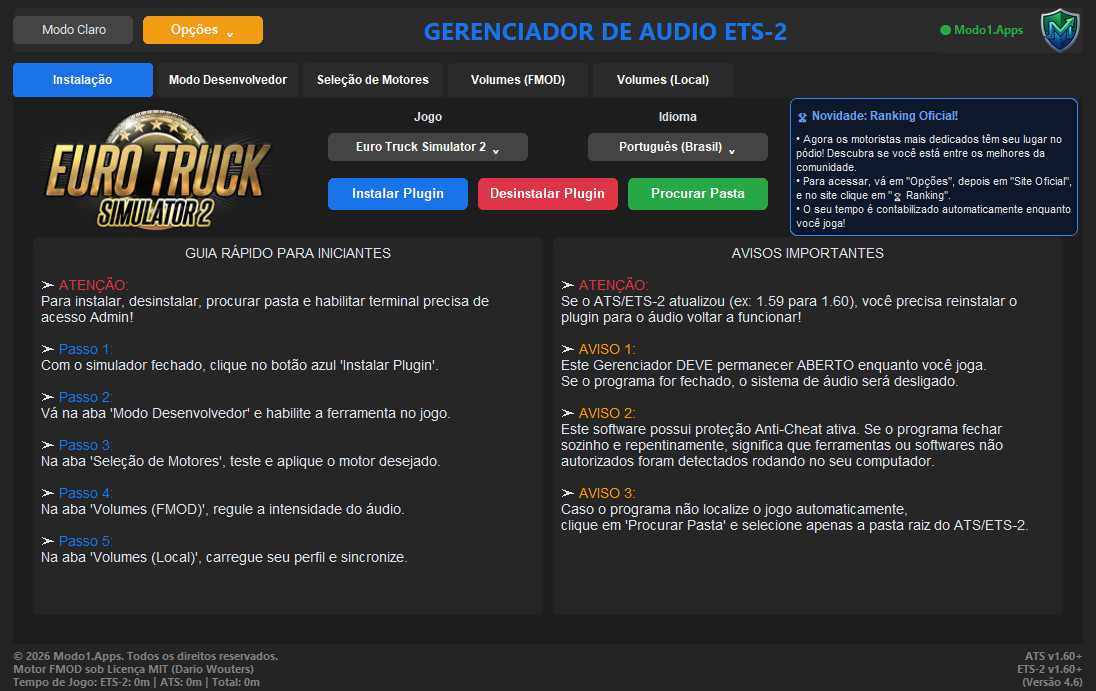Click the Modo1.Apps status label
1096x691 pixels.
tap(988, 30)
